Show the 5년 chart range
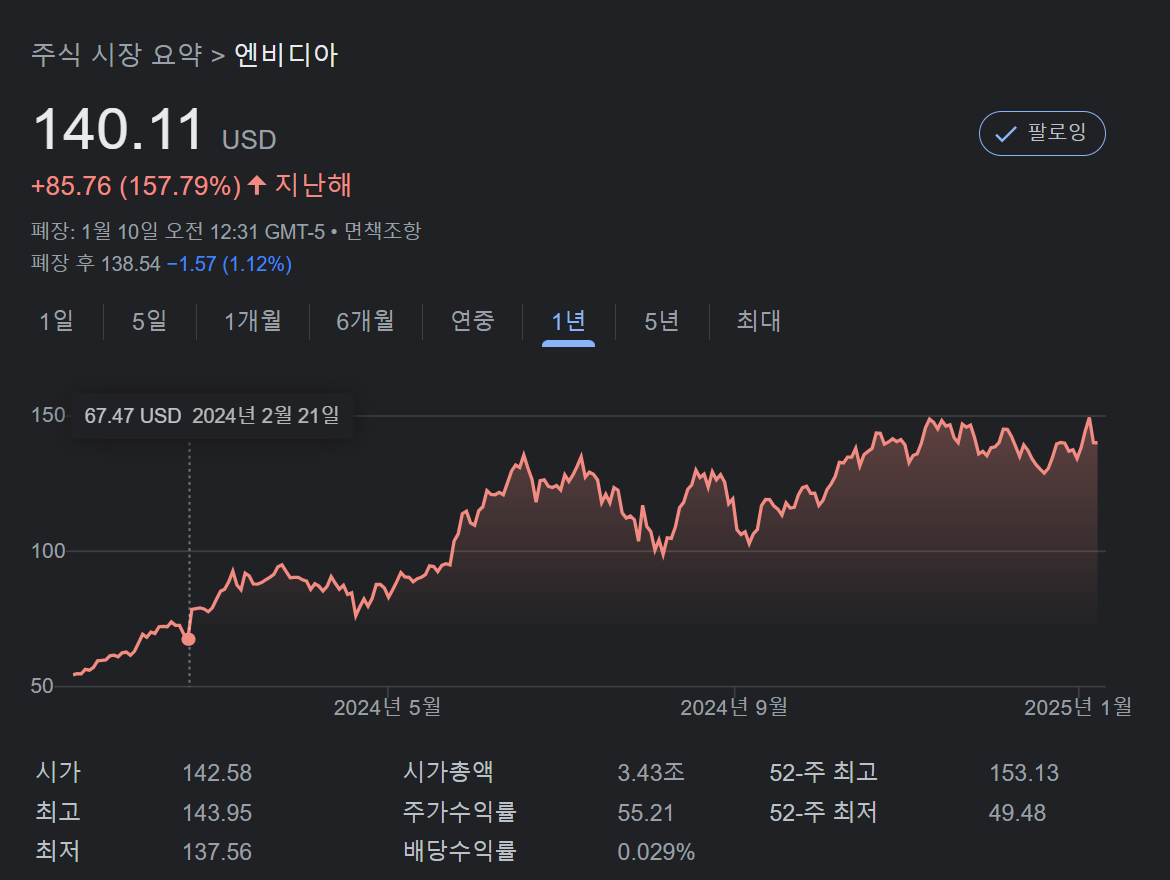 (662, 321)
